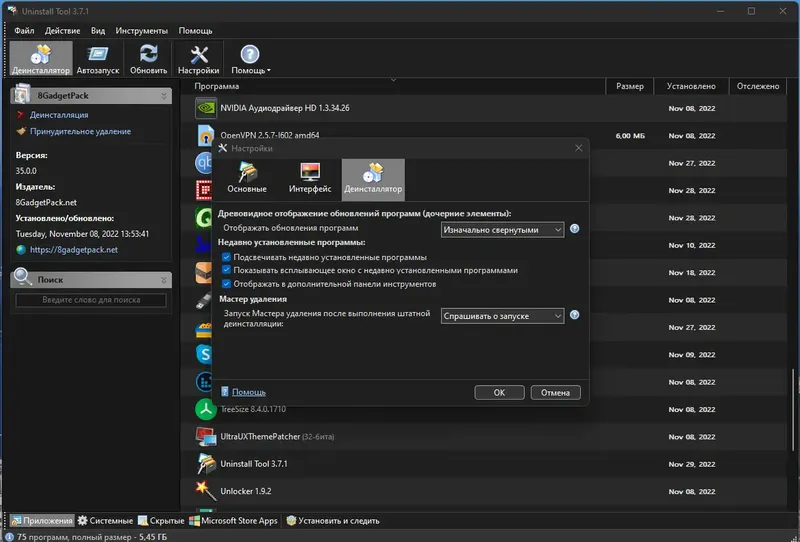Open the Вид menu
This screenshot has width=800, height=542.
pos(98,31)
